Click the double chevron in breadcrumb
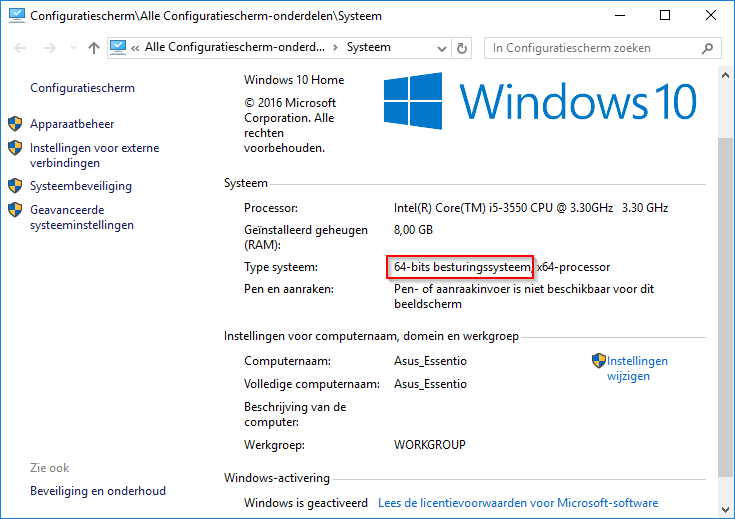This screenshot has height=519, width=735. pyautogui.click(x=135, y=48)
